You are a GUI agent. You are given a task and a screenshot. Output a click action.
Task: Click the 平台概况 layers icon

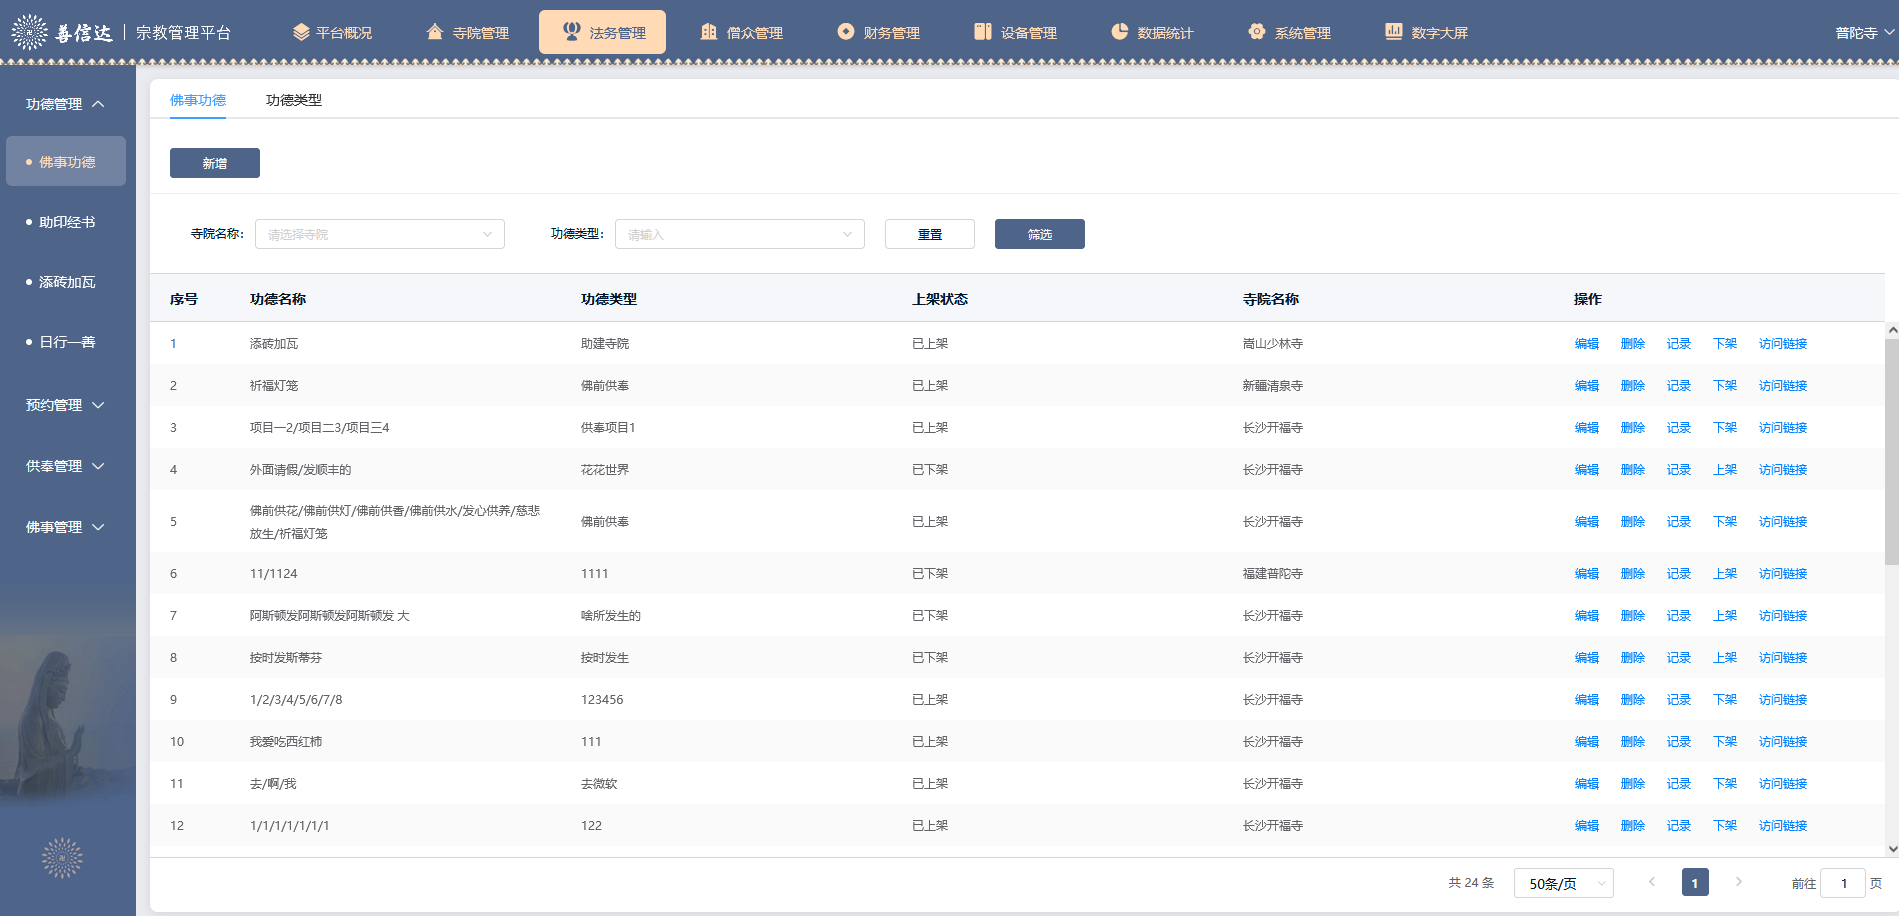click(301, 32)
